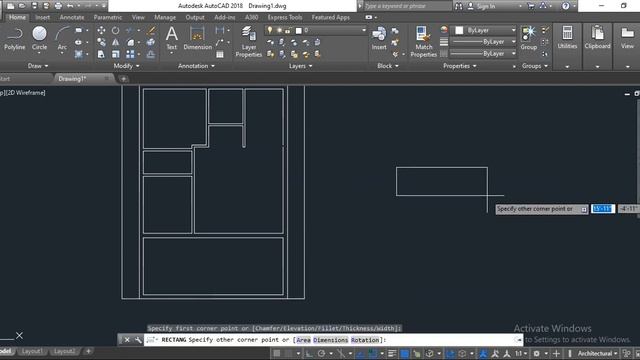Image resolution: width=640 pixels, height=360 pixels.
Task: Choose the Rotation option in command line
Action: [365, 340]
